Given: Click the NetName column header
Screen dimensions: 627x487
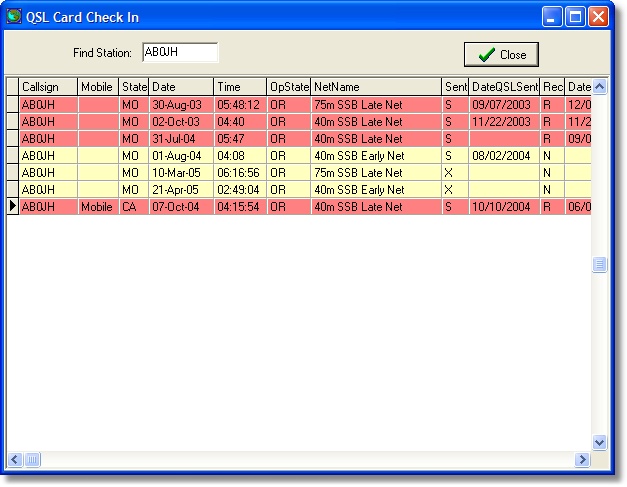Looking at the screenshot, I should 375,87.
